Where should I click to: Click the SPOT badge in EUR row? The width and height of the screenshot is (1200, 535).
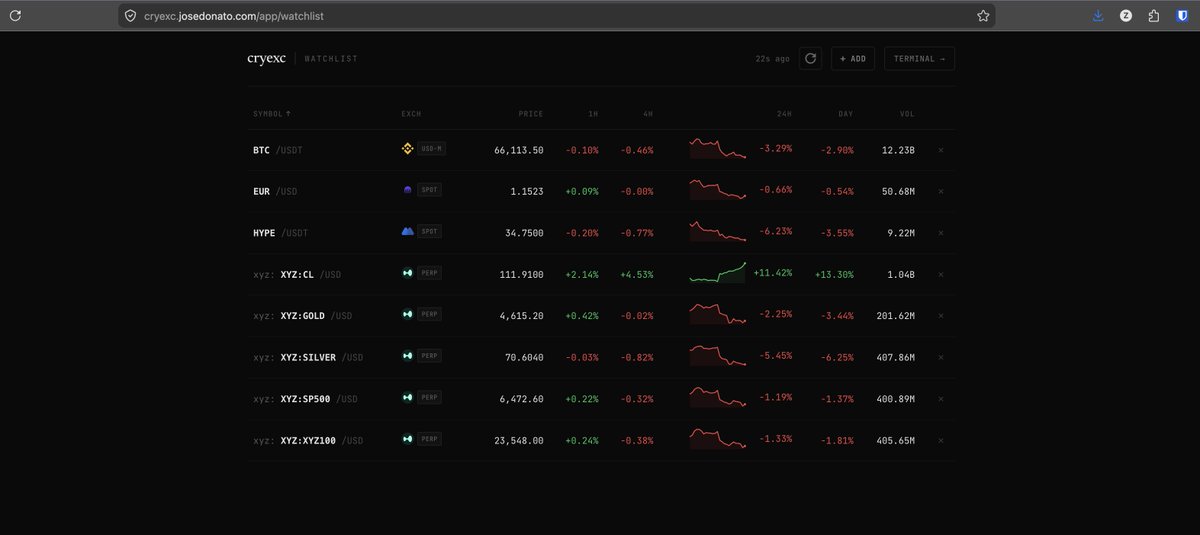[x=429, y=190]
